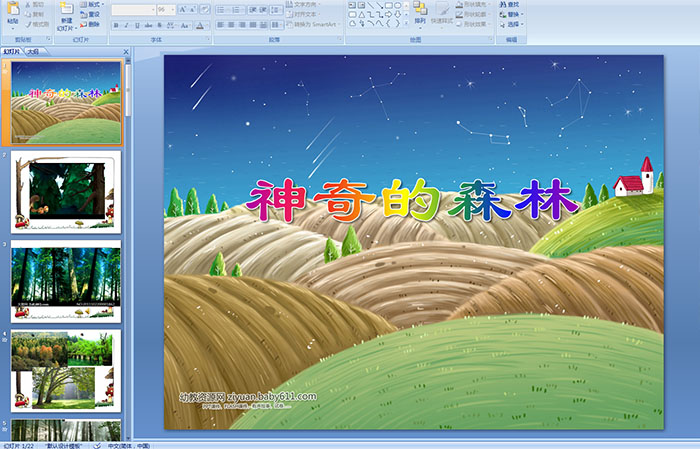The height and width of the screenshot is (449, 700).
Task: Click the Quick Styles (快速样式) button
Action: click(x=442, y=13)
